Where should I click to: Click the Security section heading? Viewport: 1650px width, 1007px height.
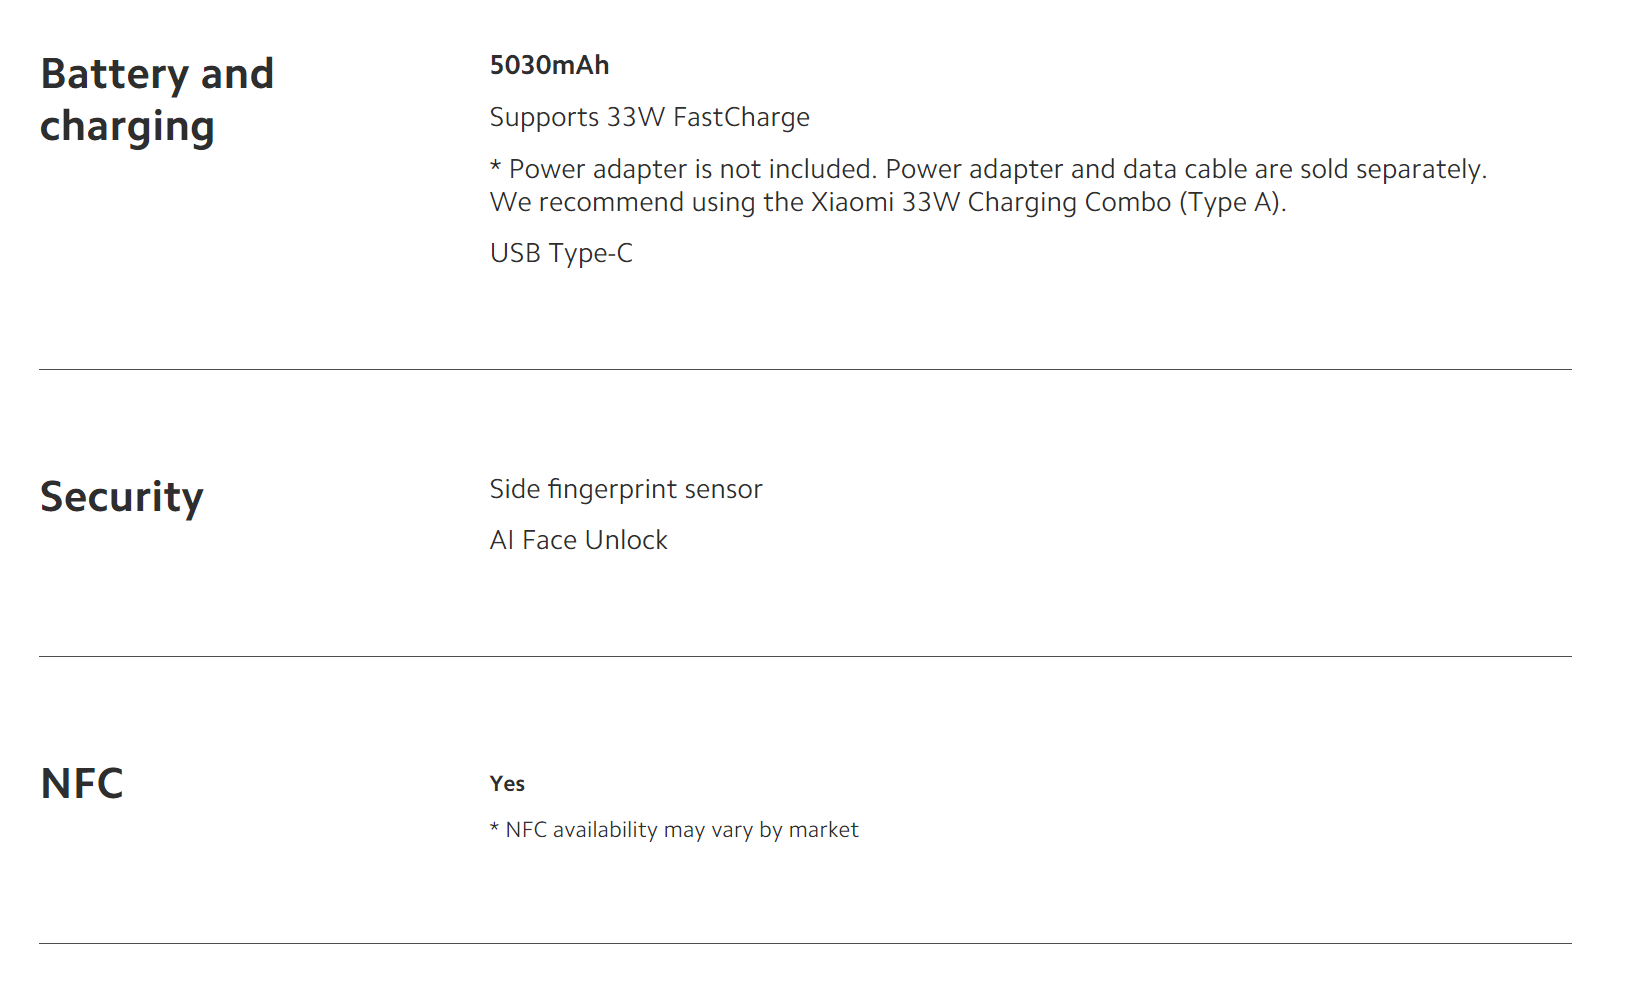pos(122,497)
